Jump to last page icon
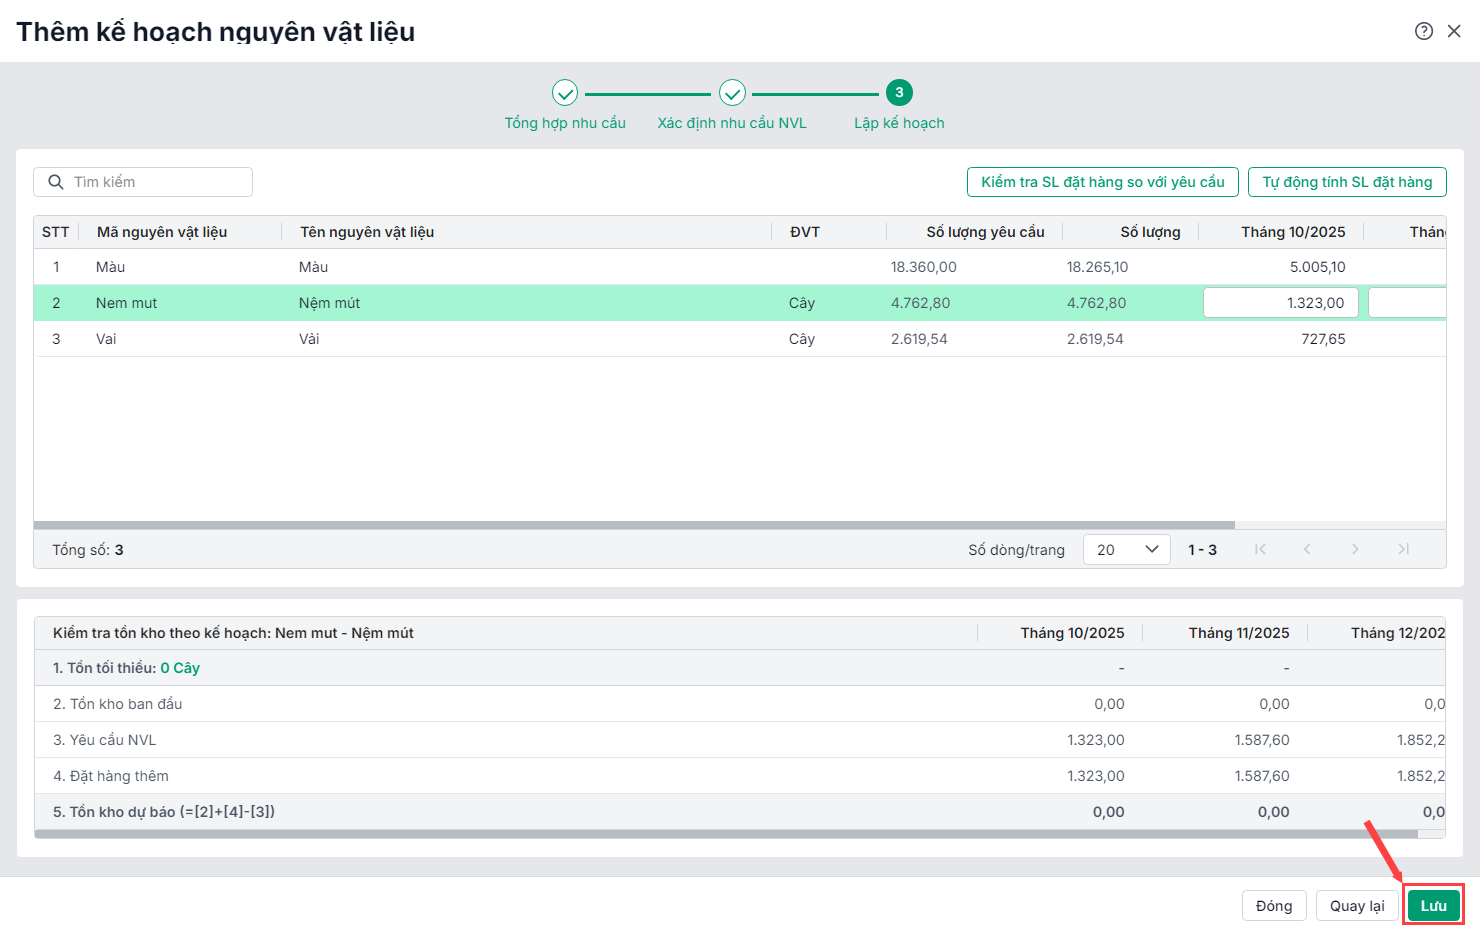Image resolution: width=1480 pixels, height=932 pixels. pos(1403,549)
